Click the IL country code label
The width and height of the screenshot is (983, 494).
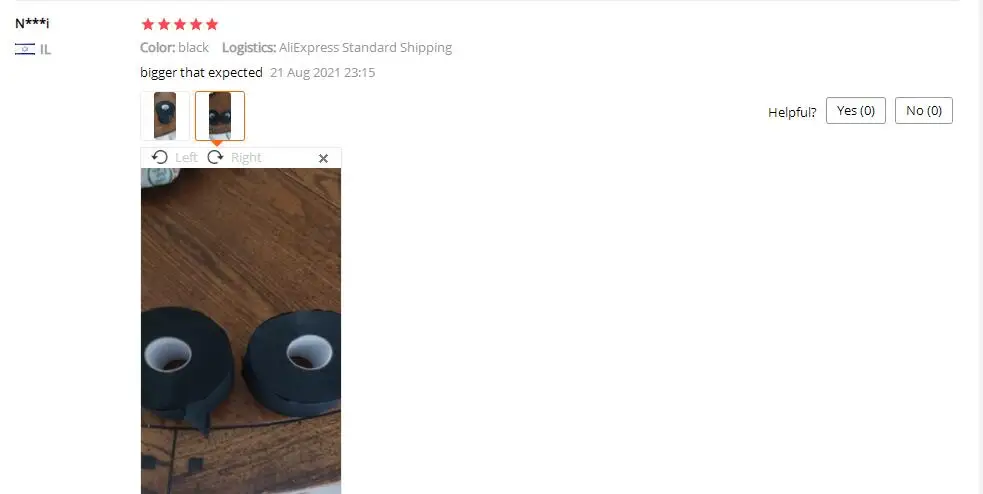pos(45,50)
